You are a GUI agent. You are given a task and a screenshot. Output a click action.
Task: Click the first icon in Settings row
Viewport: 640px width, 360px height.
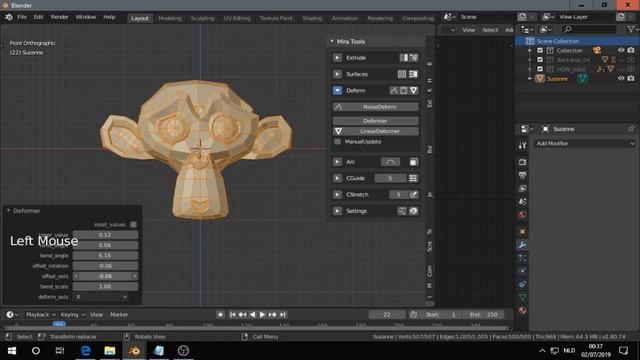(x=402, y=211)
